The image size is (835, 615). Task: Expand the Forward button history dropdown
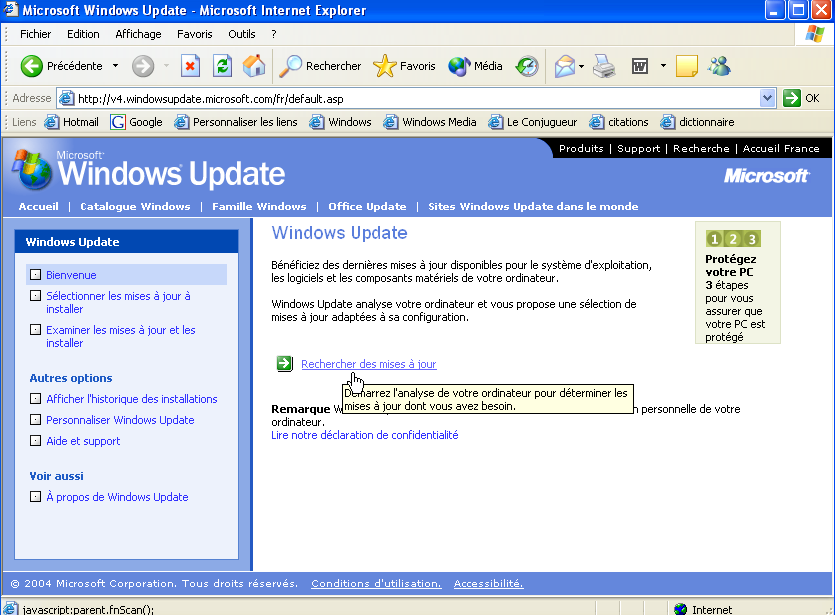point(166,66)
